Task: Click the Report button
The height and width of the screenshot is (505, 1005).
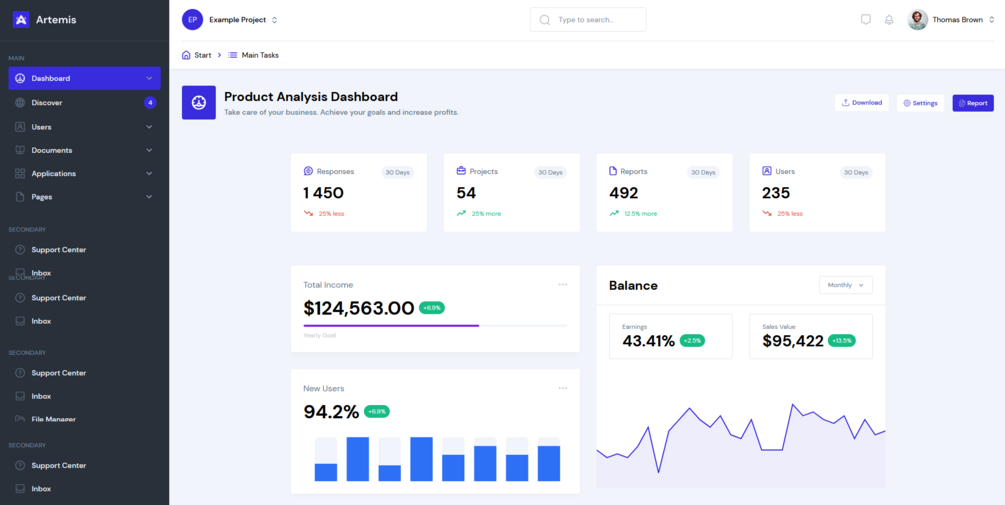Action: (x=973, y=103)
